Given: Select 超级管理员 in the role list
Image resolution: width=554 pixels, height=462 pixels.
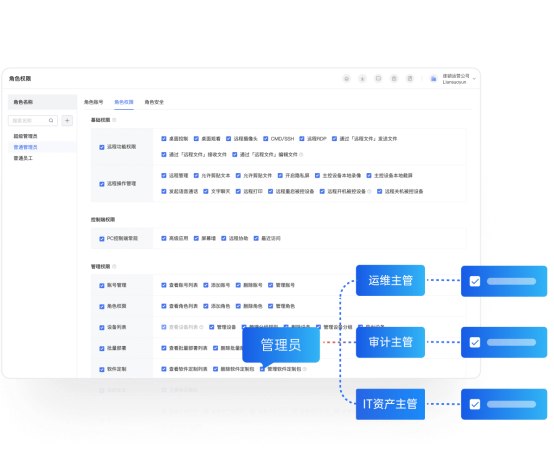Looking at the screenshot, I should point(25,136).
